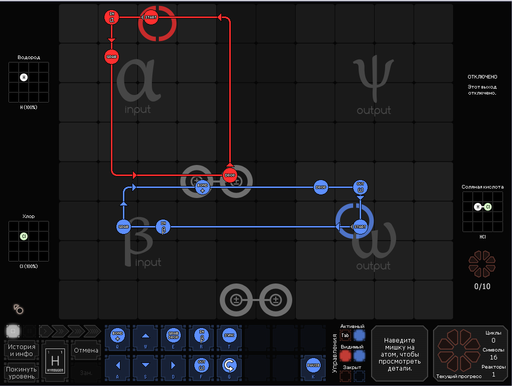
Task: Click the Покинуть уровень button
Action: coord(21,373)
